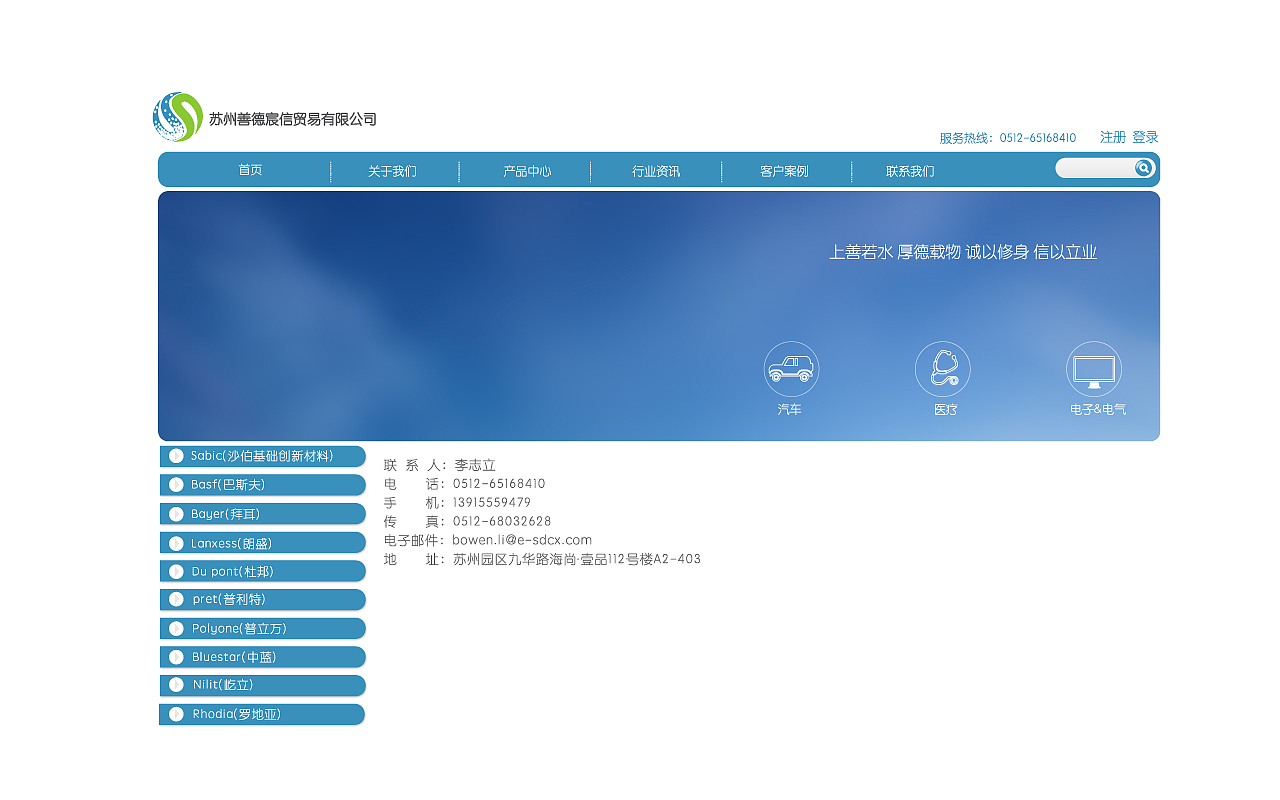Click arrow icon beside Nilit item
Viewport: 1280px width, 800px height.
point(177,686)
